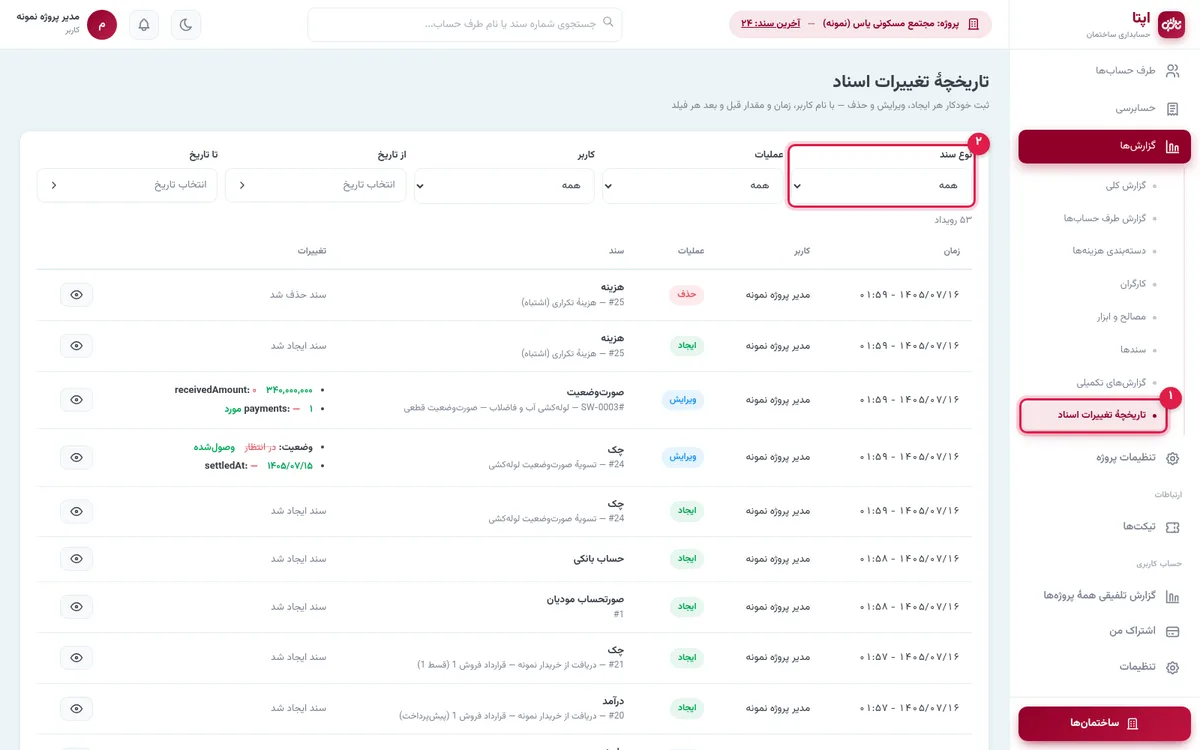View details of صورتحساب مودیان row
The width and height of the screenshot is (1200, 750).
[x=77, y=606]
